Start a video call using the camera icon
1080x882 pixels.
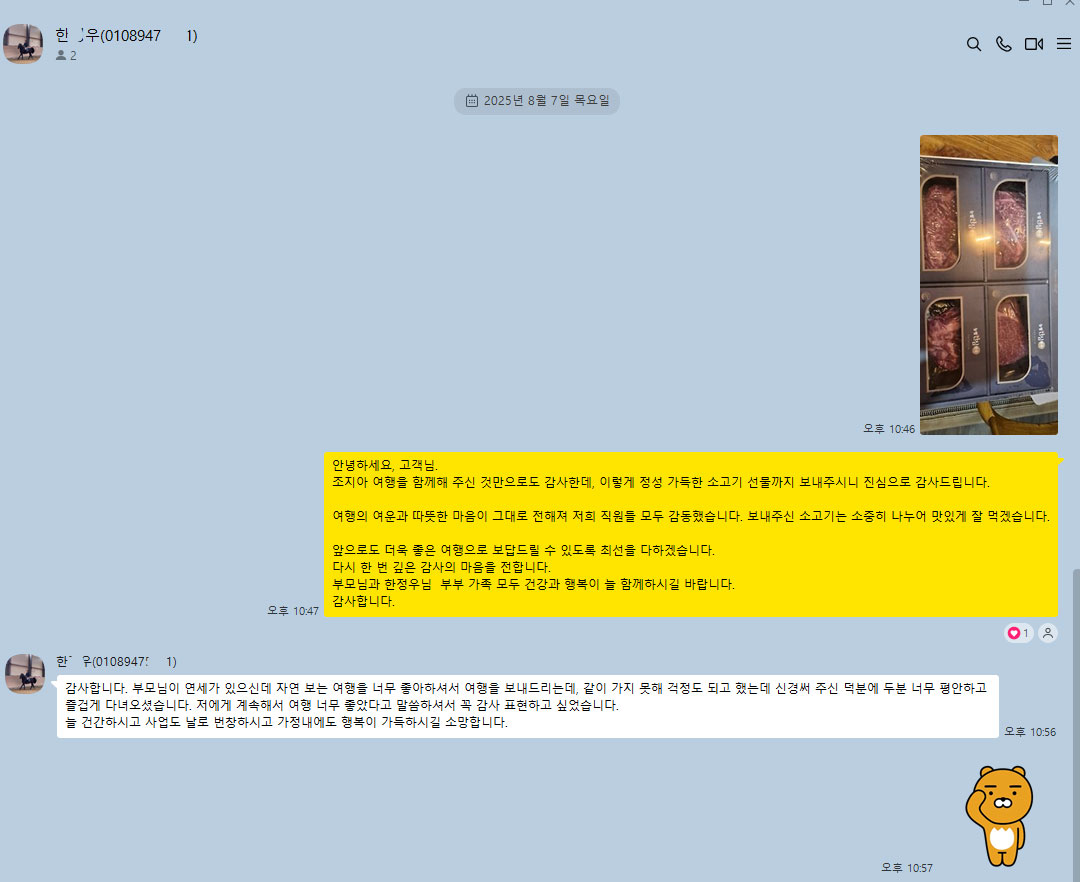pyautogui.click(x=1033, y=44)
